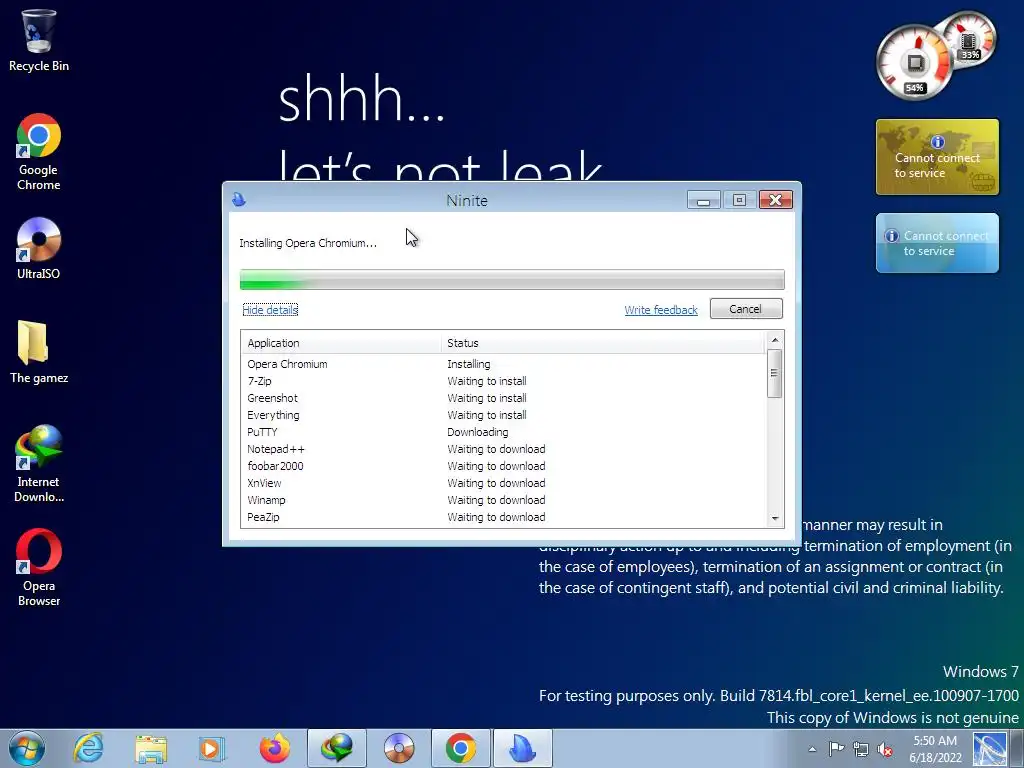Open the Recycle Bin desktop icon

pyautogui.click(x=39, y=40)
